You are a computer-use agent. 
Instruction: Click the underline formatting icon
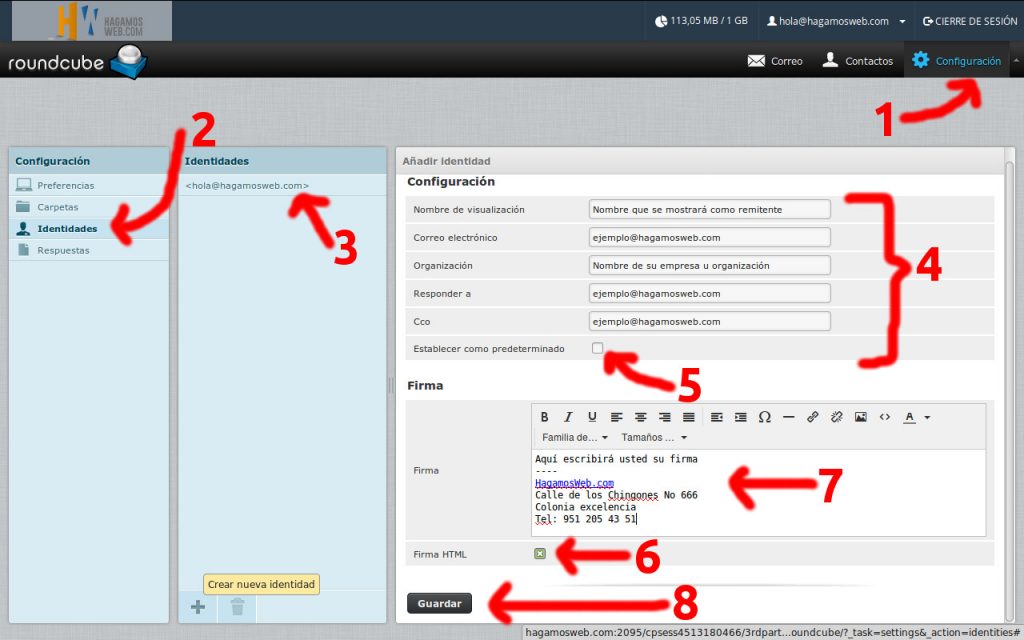[x=592, y=417]
